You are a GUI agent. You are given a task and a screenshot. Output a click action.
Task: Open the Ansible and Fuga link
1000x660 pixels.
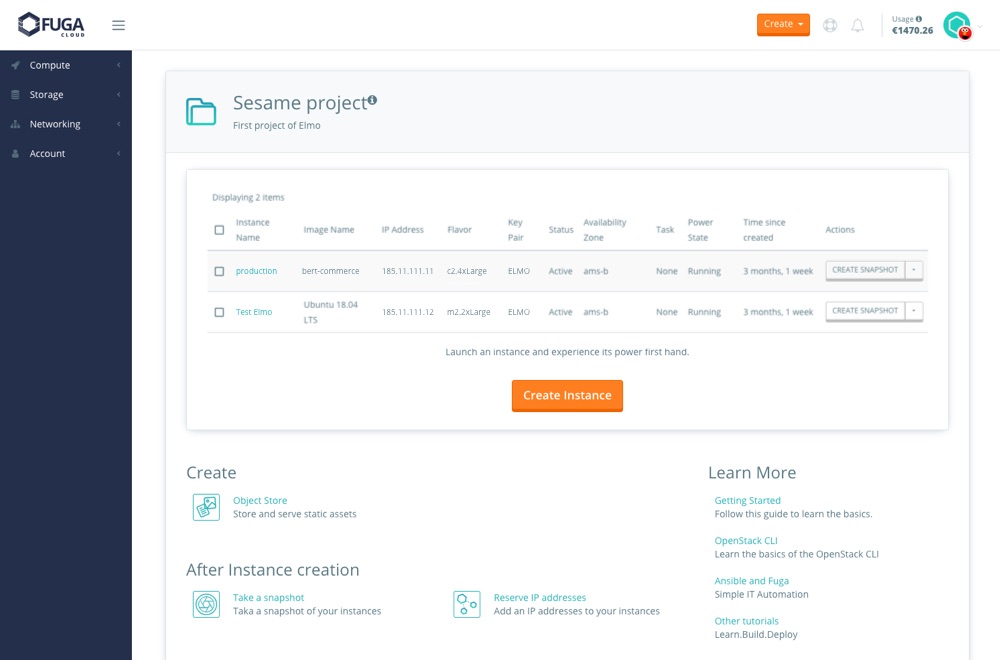pyautogui.click(x=751, y=581)
